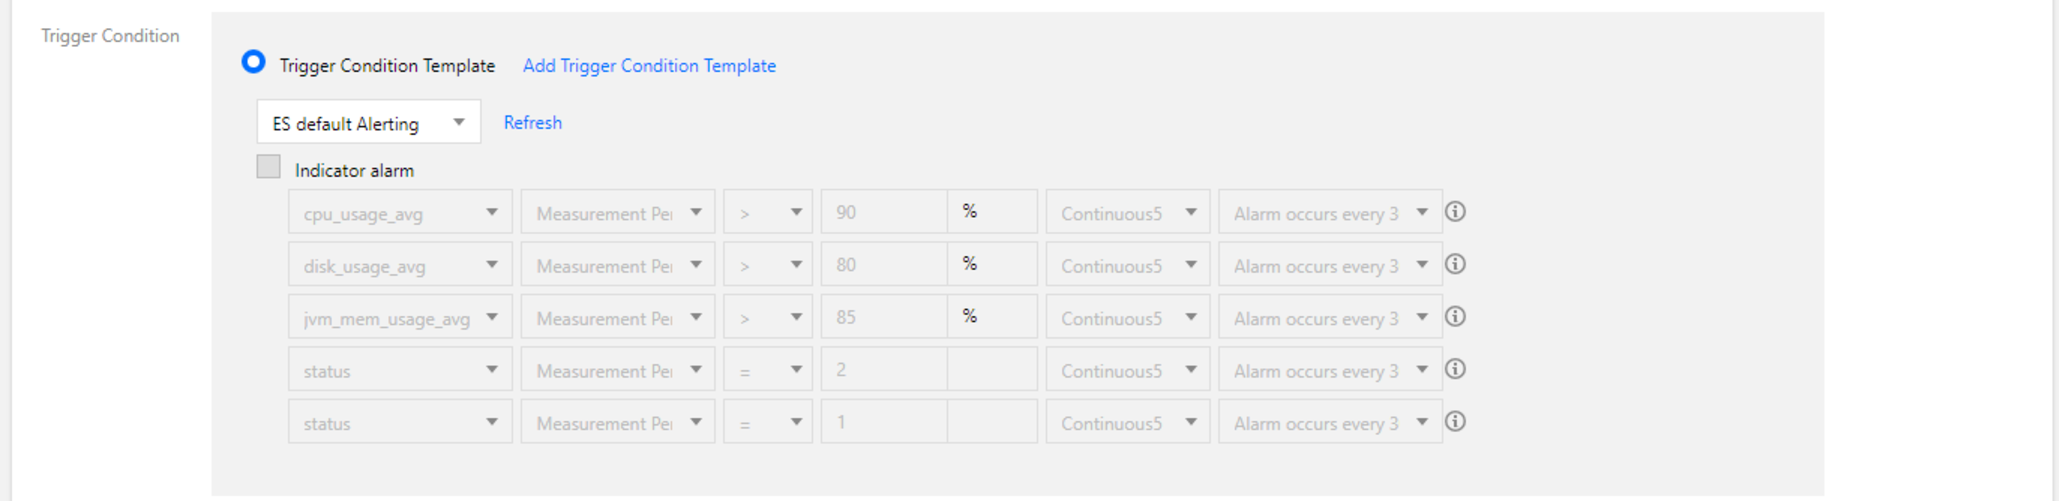Open comparison operator dropdown for disk row
This screenshot has height=501, width=2059.
(767, 265)
